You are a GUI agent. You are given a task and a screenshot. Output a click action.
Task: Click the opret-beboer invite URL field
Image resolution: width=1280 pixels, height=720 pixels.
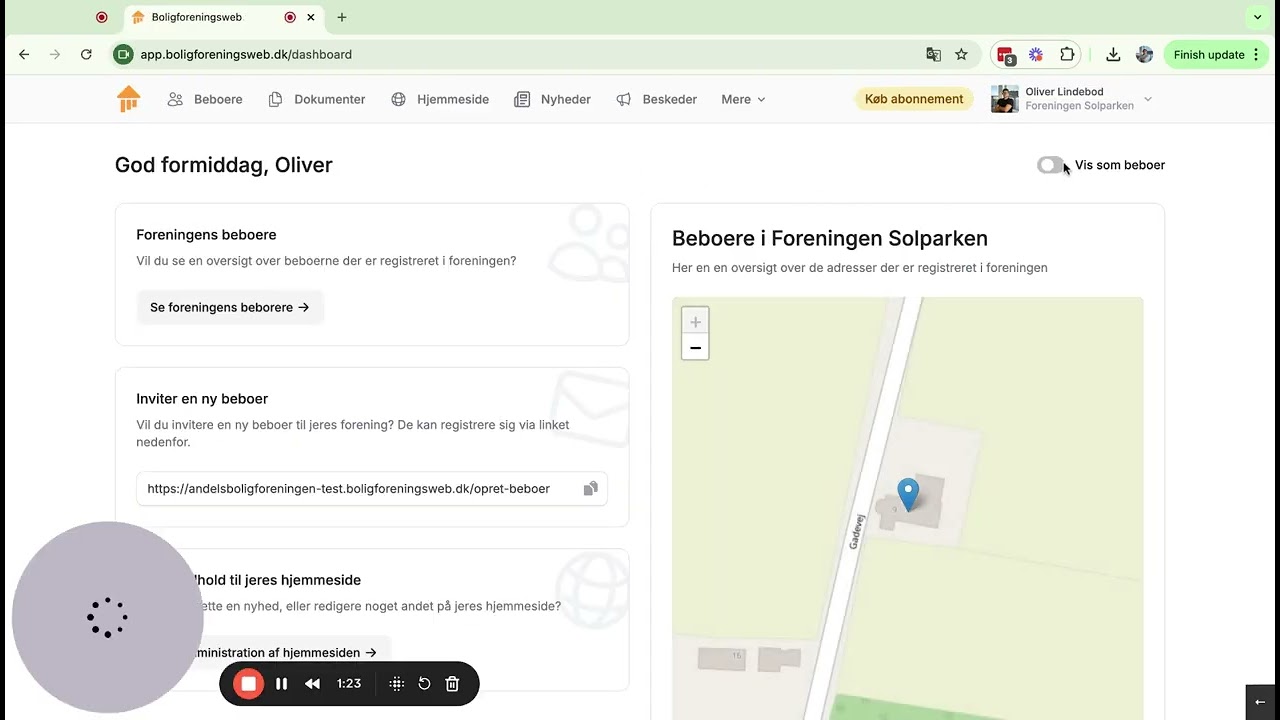click(372, 489)
